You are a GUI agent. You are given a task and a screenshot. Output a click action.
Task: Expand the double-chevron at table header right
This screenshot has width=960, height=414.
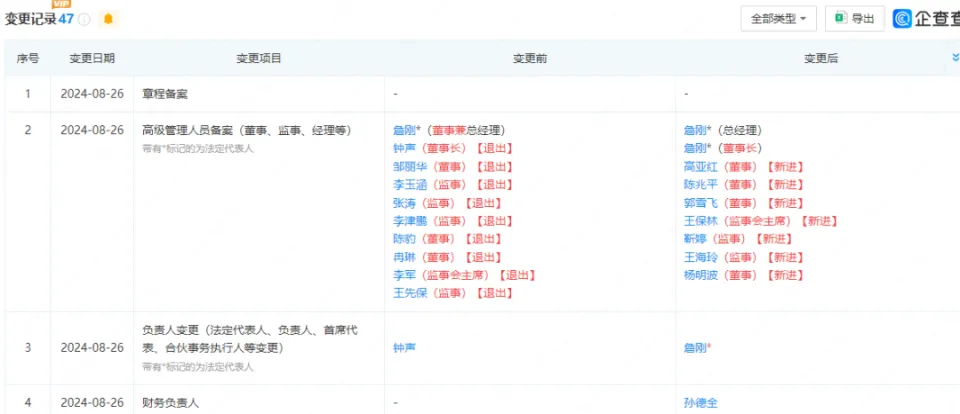point(955,58)
